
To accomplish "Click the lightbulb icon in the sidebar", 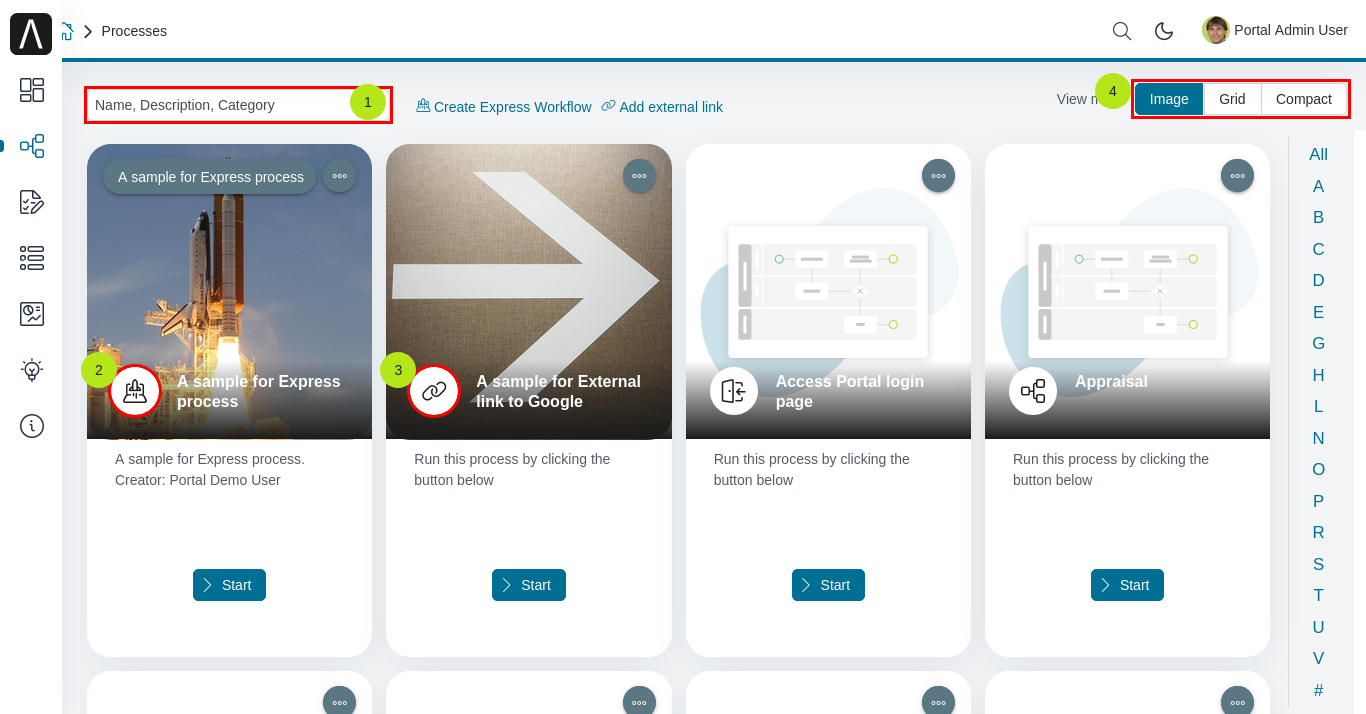I will pos(32,370).
